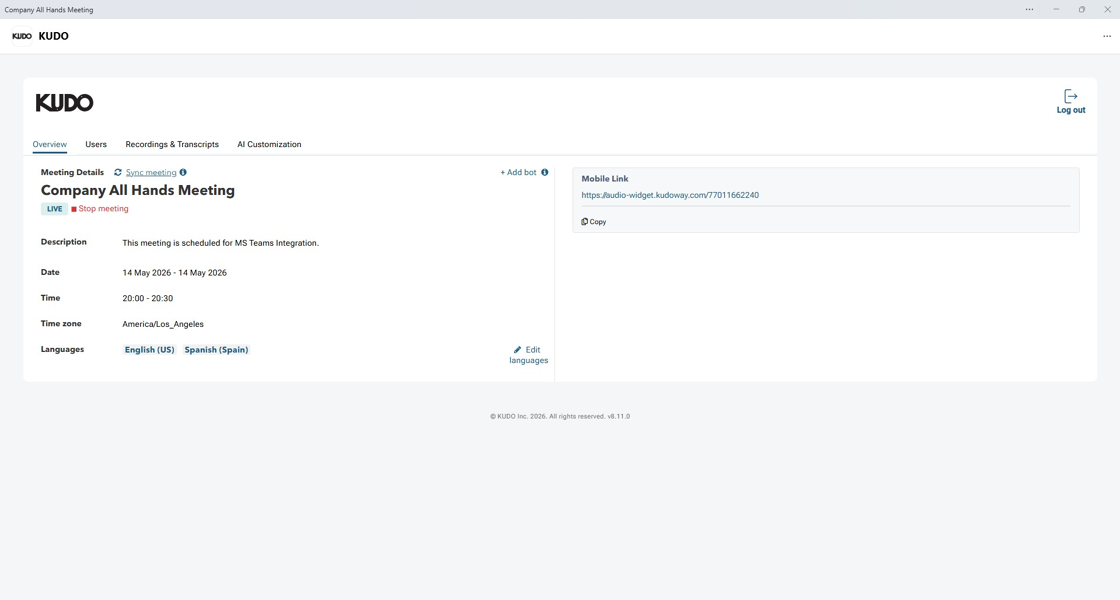The width and height of the screenshot is (1120, 600).
Task: Click the pencil icon for Edit languages
Action: coord(517,350)
